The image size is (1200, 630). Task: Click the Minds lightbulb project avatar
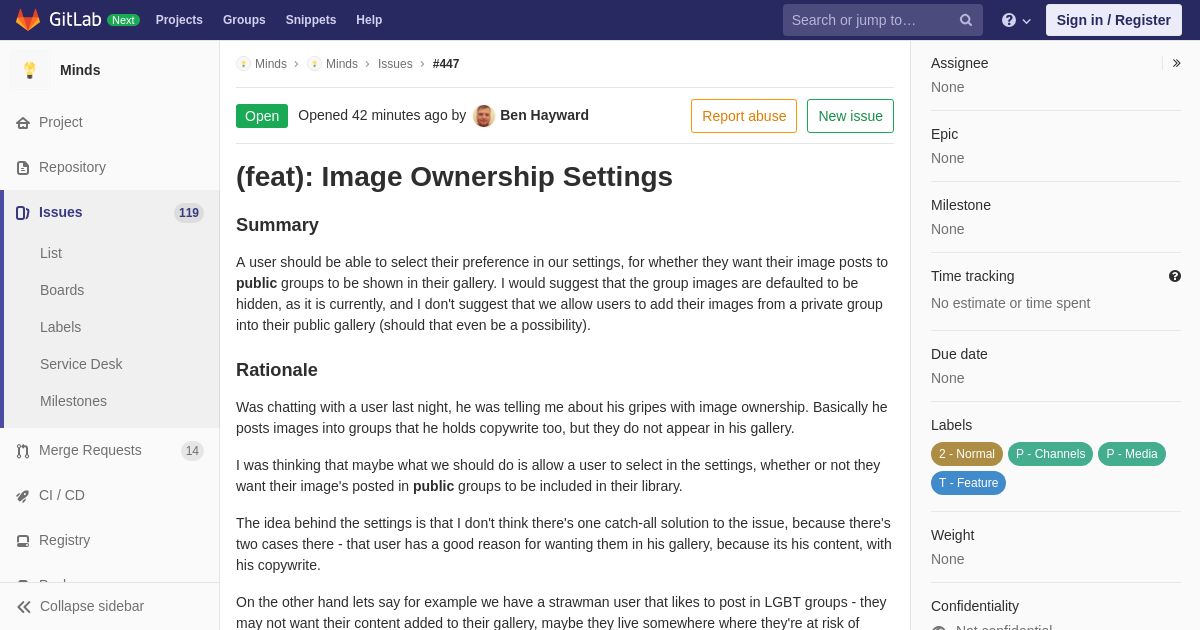pos(30,70)
